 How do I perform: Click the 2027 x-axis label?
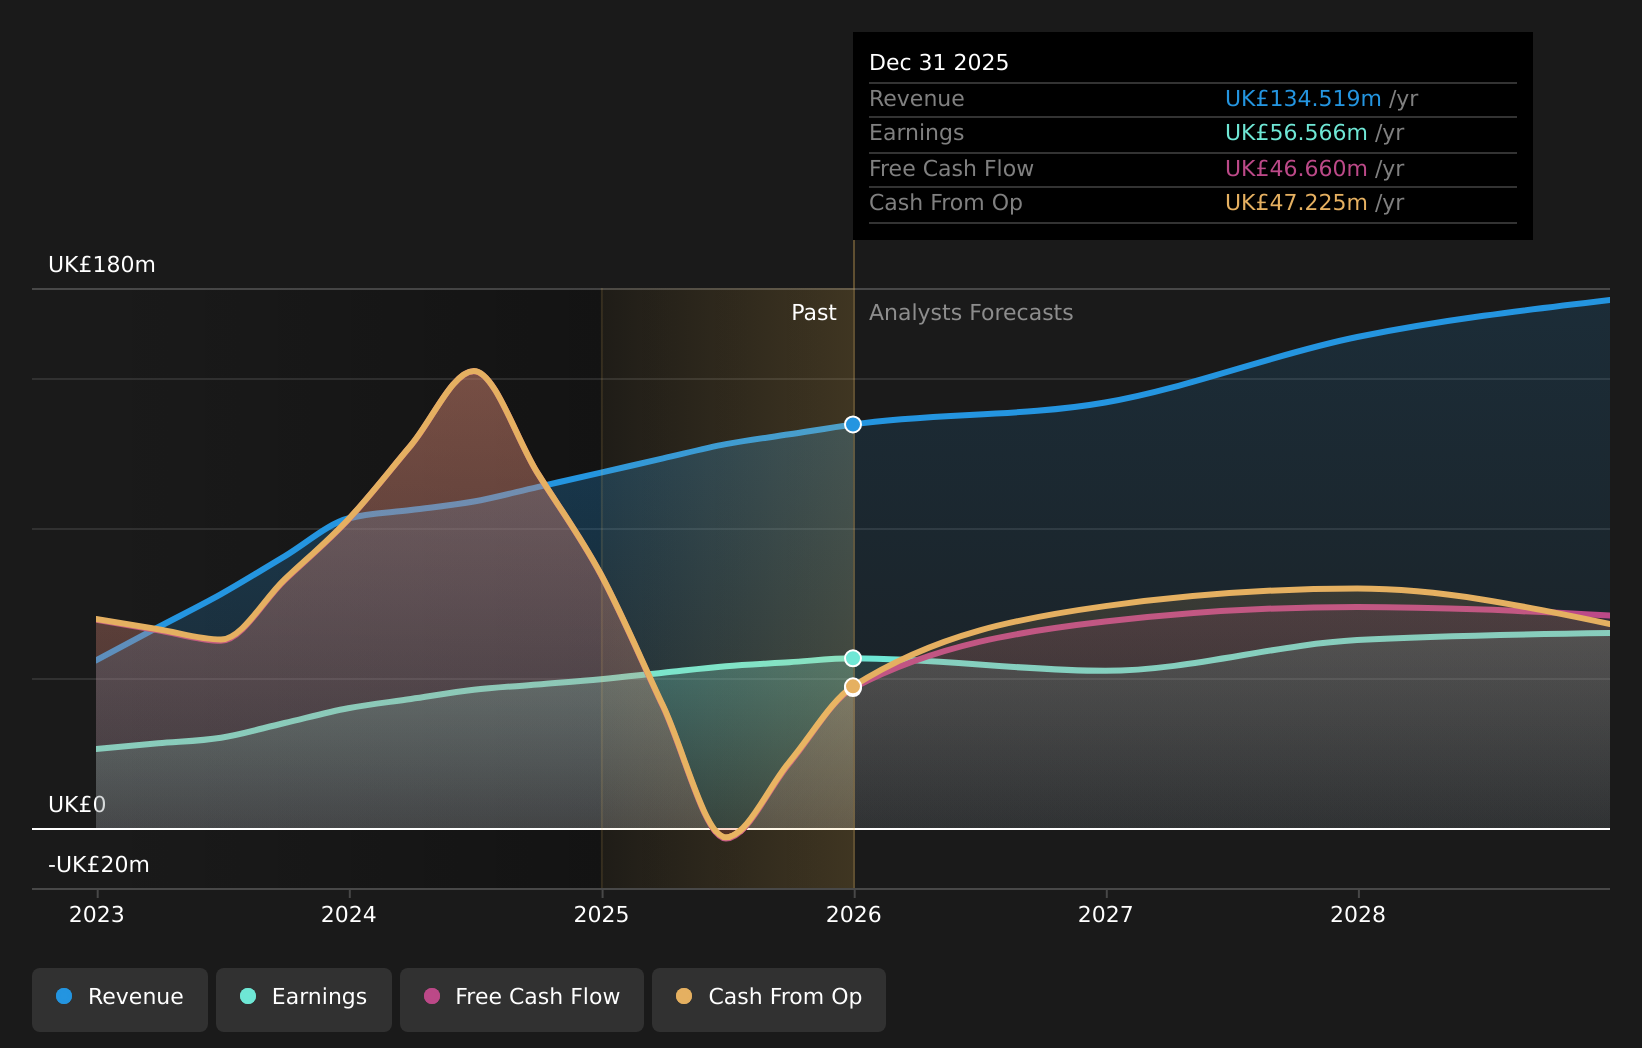coord(1106,915)
